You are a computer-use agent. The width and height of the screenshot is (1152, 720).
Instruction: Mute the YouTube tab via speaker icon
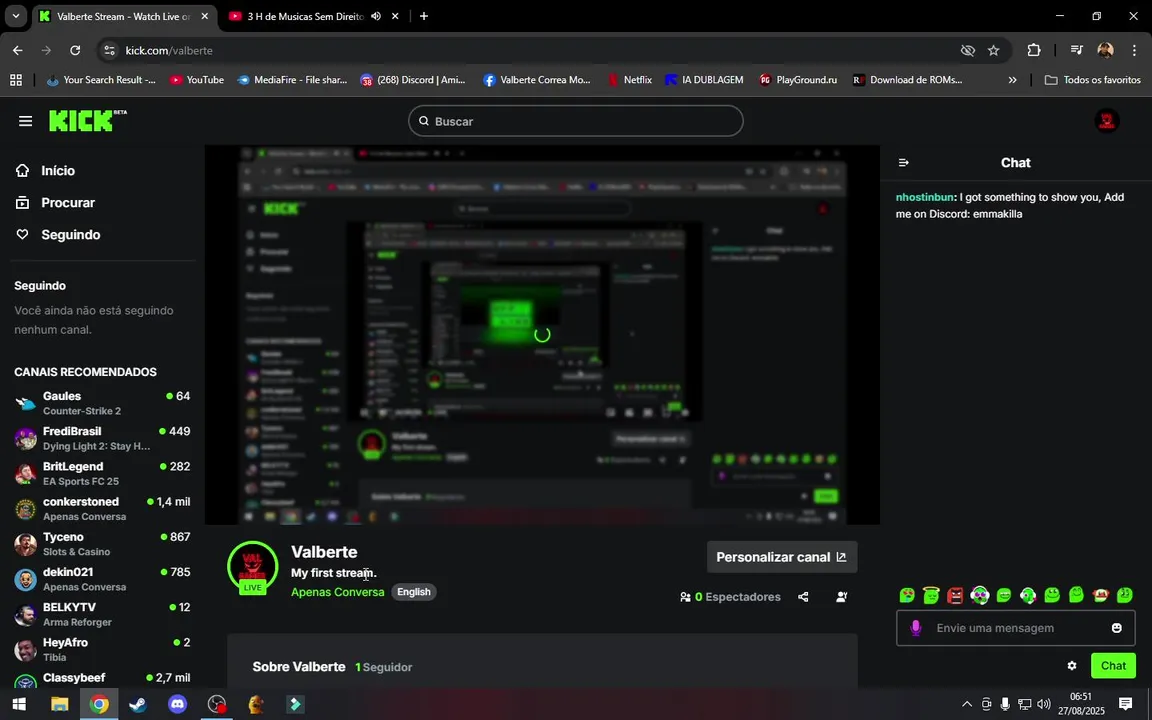375,16
